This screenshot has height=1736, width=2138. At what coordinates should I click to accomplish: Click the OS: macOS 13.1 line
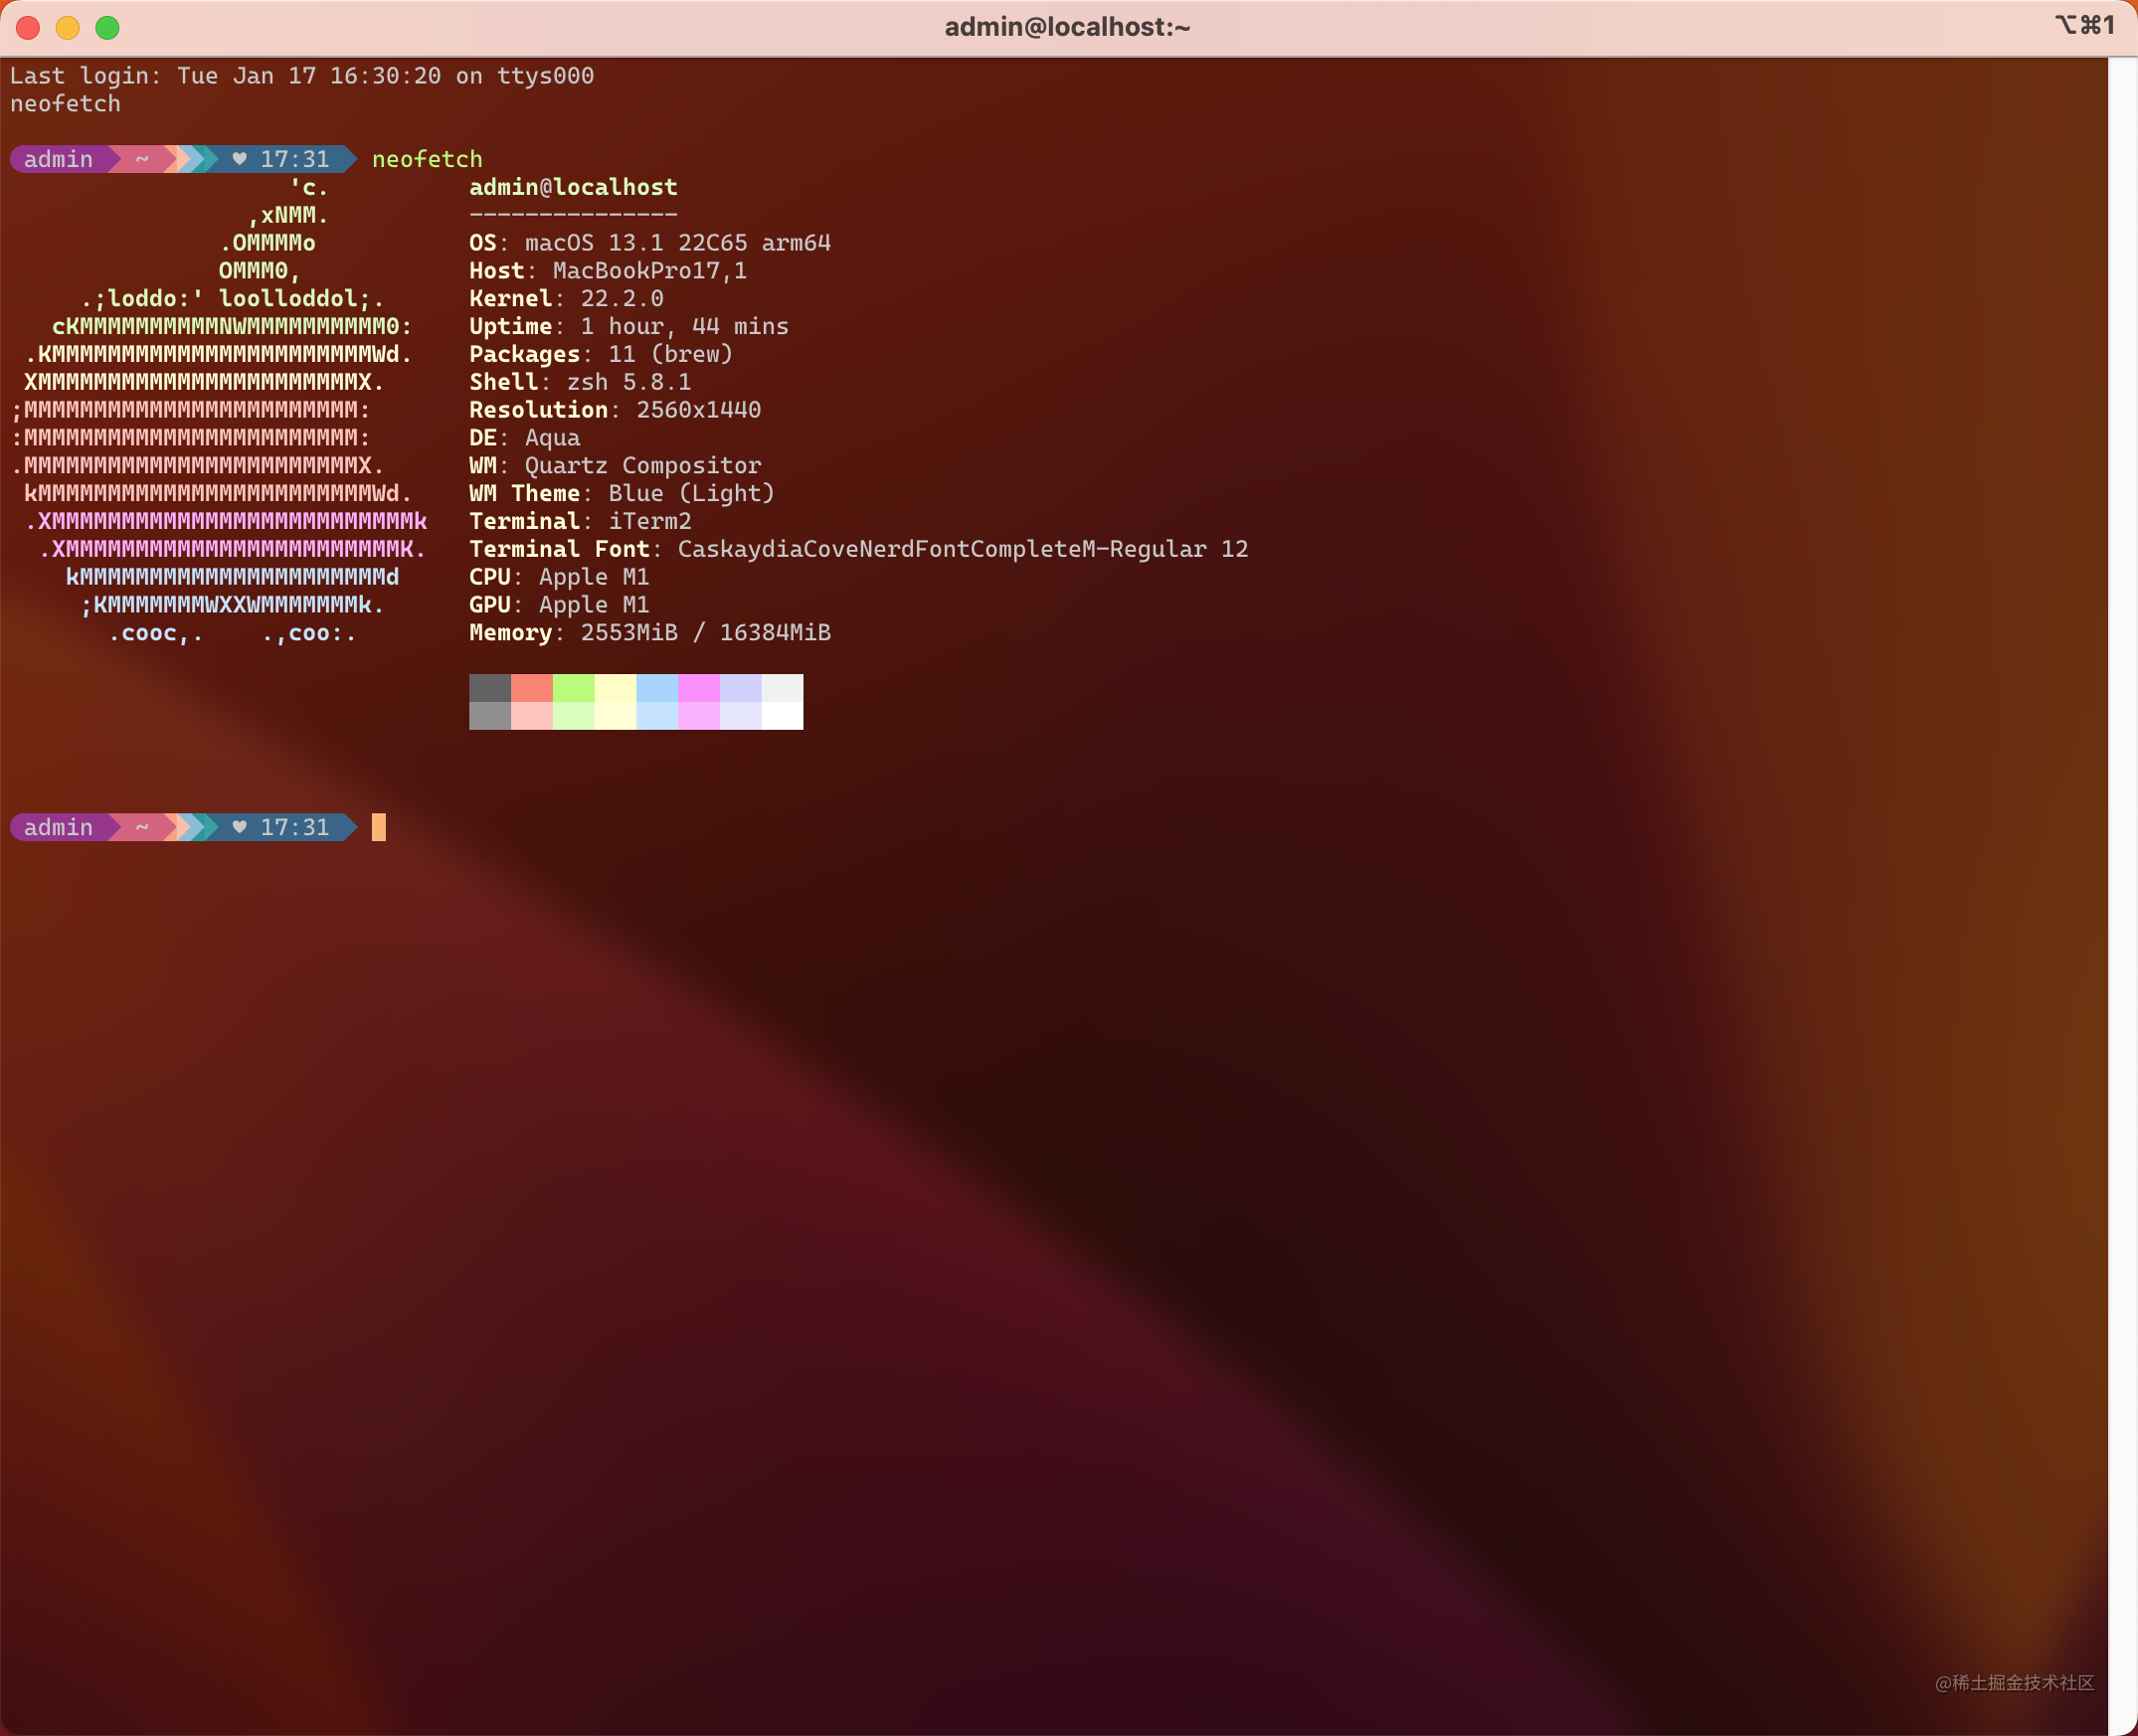pyautogui.click(x=650, y=243)
